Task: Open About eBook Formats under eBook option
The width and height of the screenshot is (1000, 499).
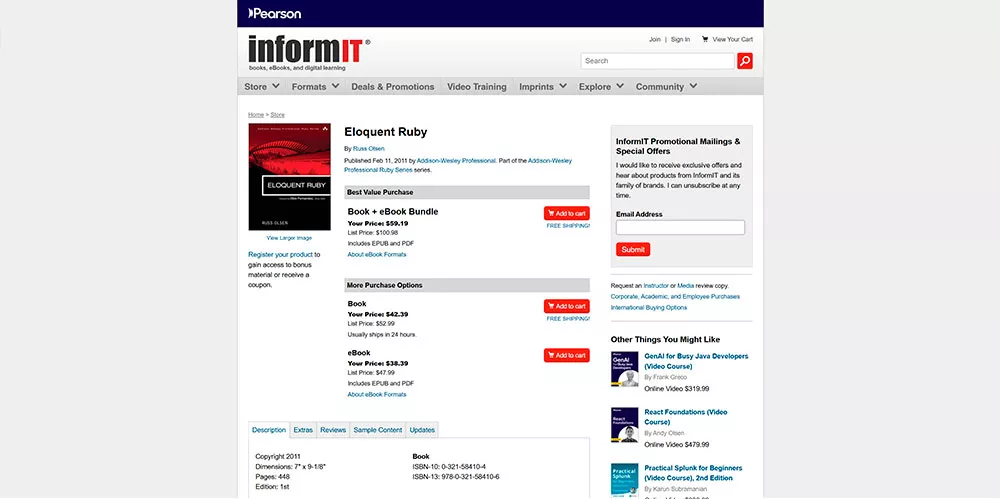Action: [x=377, y=394]
